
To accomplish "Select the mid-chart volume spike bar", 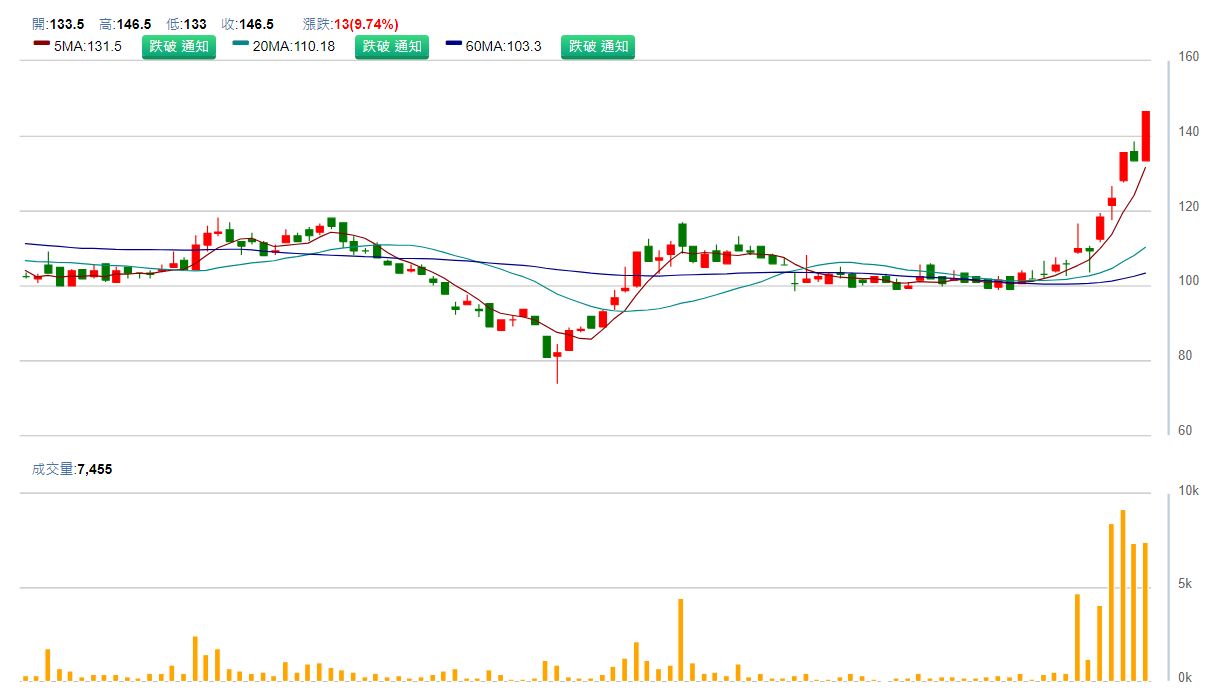I will (x=680, y=640).
